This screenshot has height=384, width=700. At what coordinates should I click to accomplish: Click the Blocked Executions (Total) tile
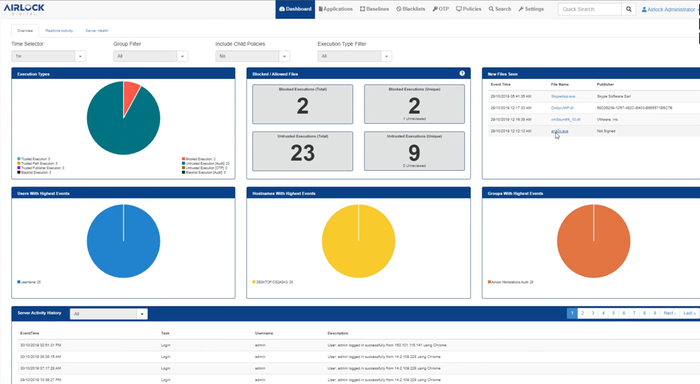tap(303, 104)
